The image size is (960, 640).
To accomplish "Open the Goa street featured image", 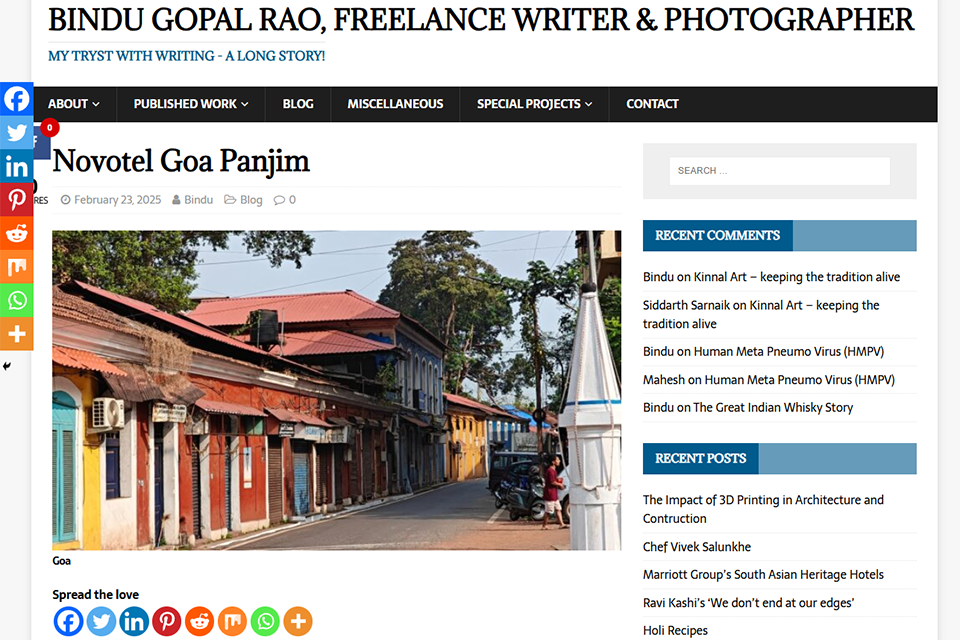I will (x=336, y=390).
